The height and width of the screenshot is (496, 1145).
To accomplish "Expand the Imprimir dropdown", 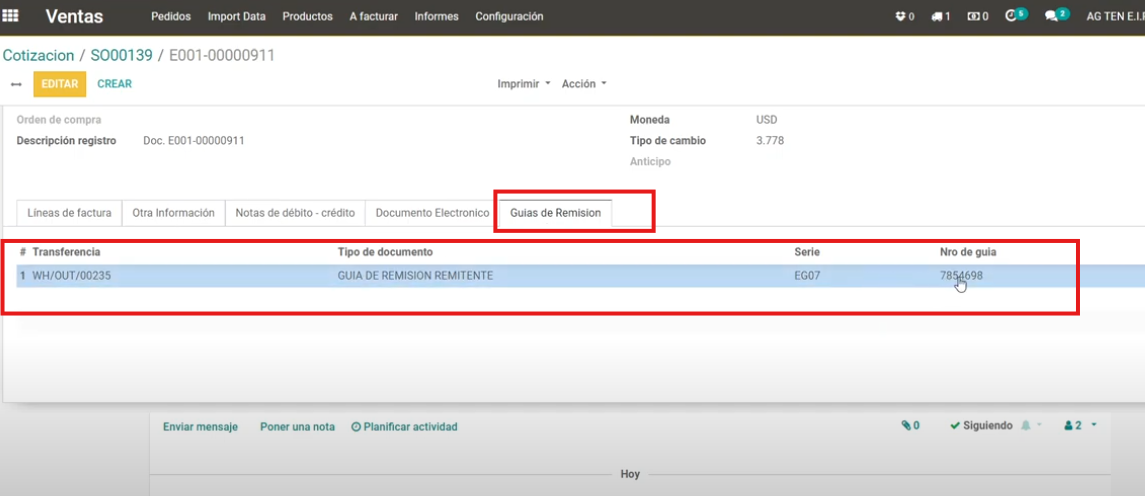I will (x=524, y=84).
